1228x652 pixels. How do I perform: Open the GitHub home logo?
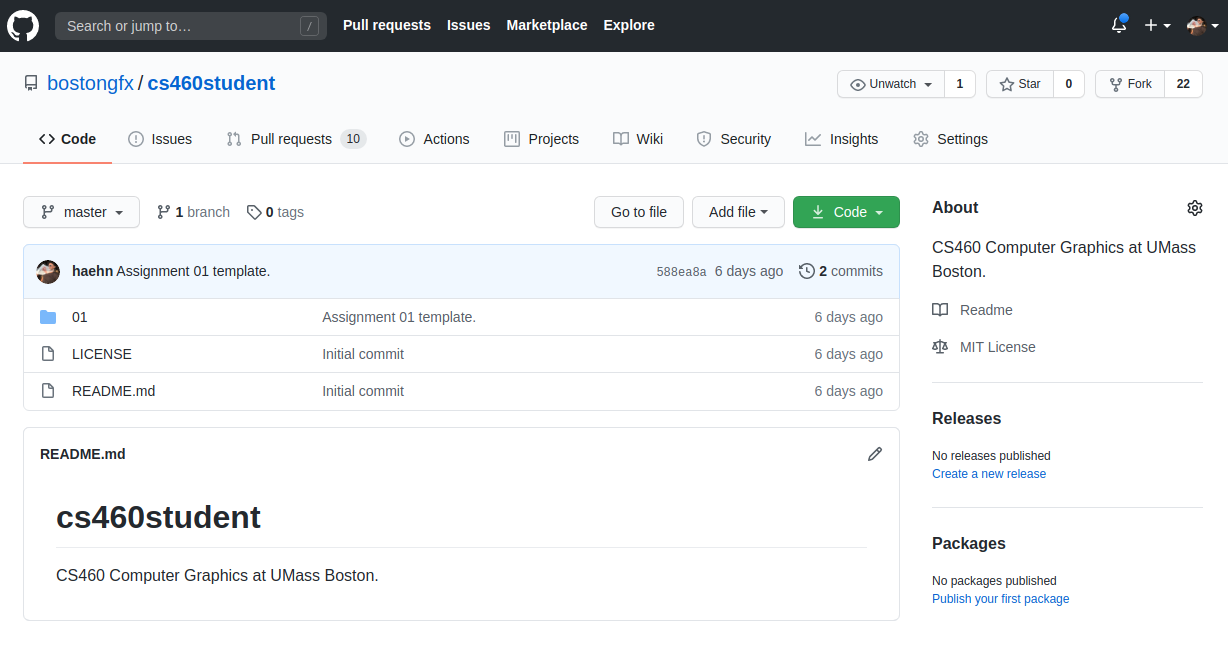point(23,26)
